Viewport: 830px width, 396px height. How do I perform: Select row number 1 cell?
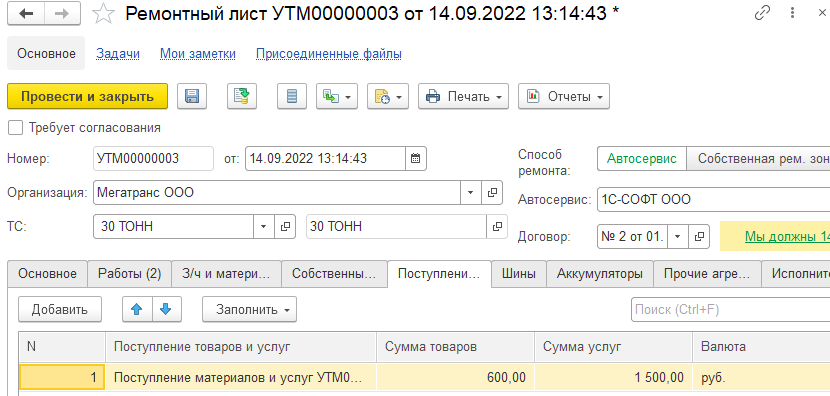[x=62, y=378]
